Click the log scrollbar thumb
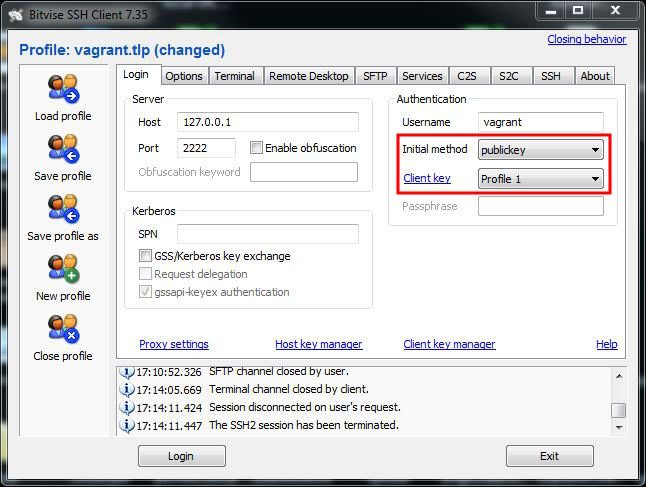Viewport: 646px width, 487px height. click(x=619, y=410)
